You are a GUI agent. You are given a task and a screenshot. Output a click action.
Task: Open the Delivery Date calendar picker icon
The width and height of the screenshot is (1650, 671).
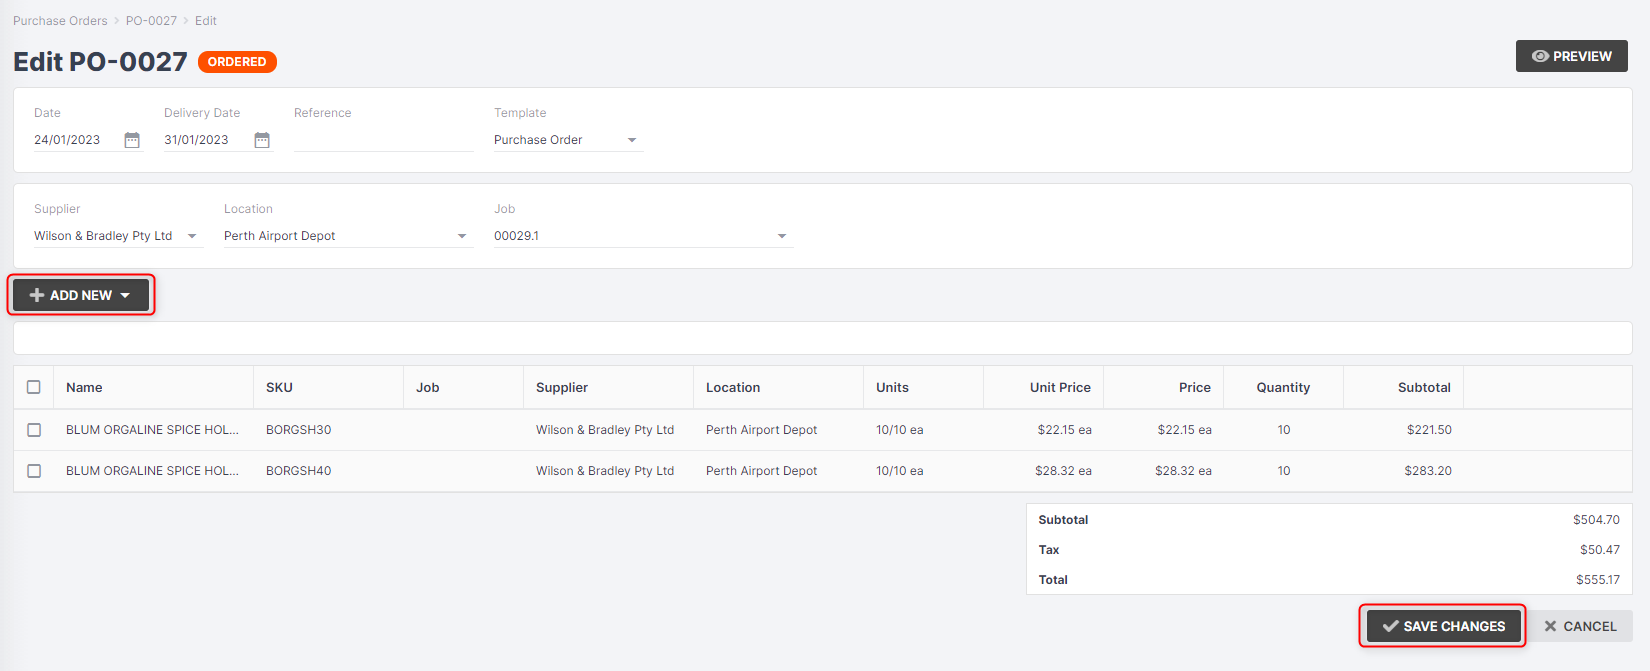[x=262, y=140]
